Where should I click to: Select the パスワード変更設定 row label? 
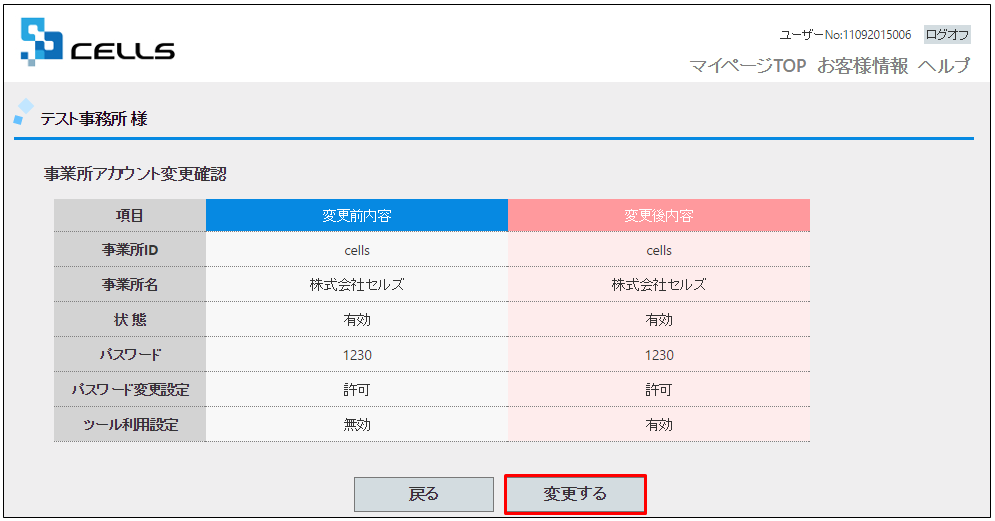coord(129,389)
